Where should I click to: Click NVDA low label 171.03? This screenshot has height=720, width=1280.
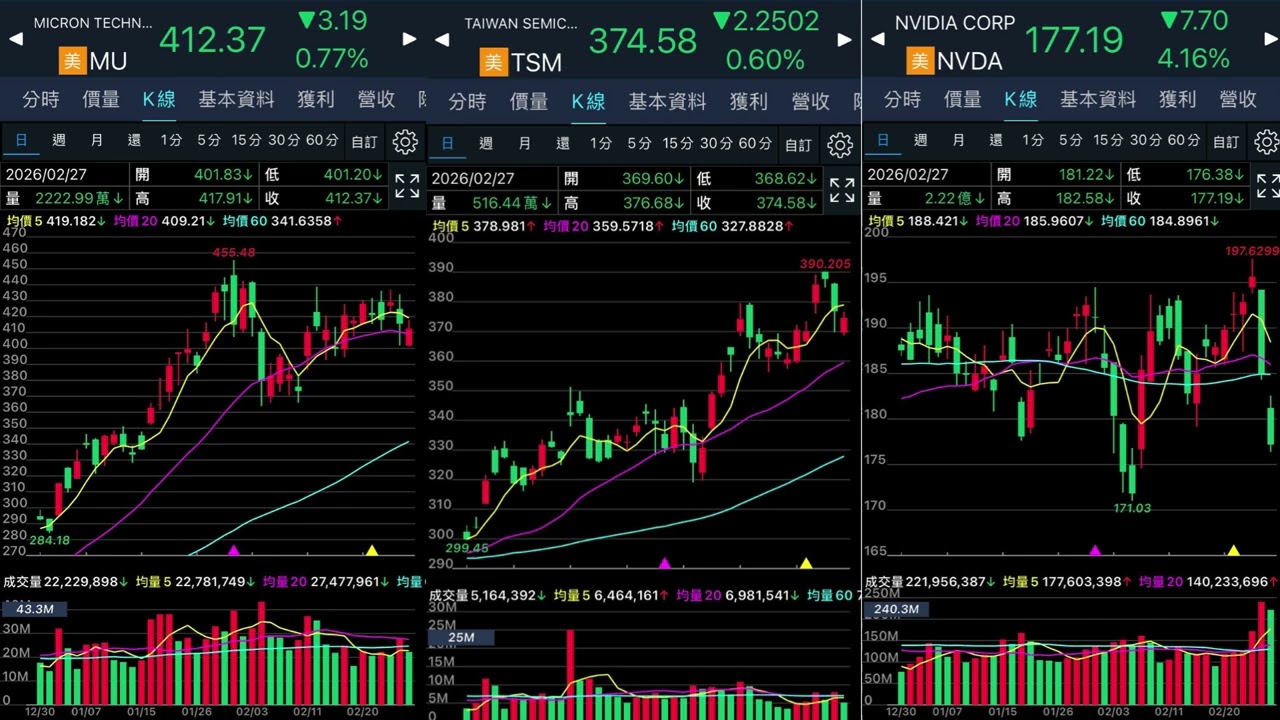point(1132,508)
